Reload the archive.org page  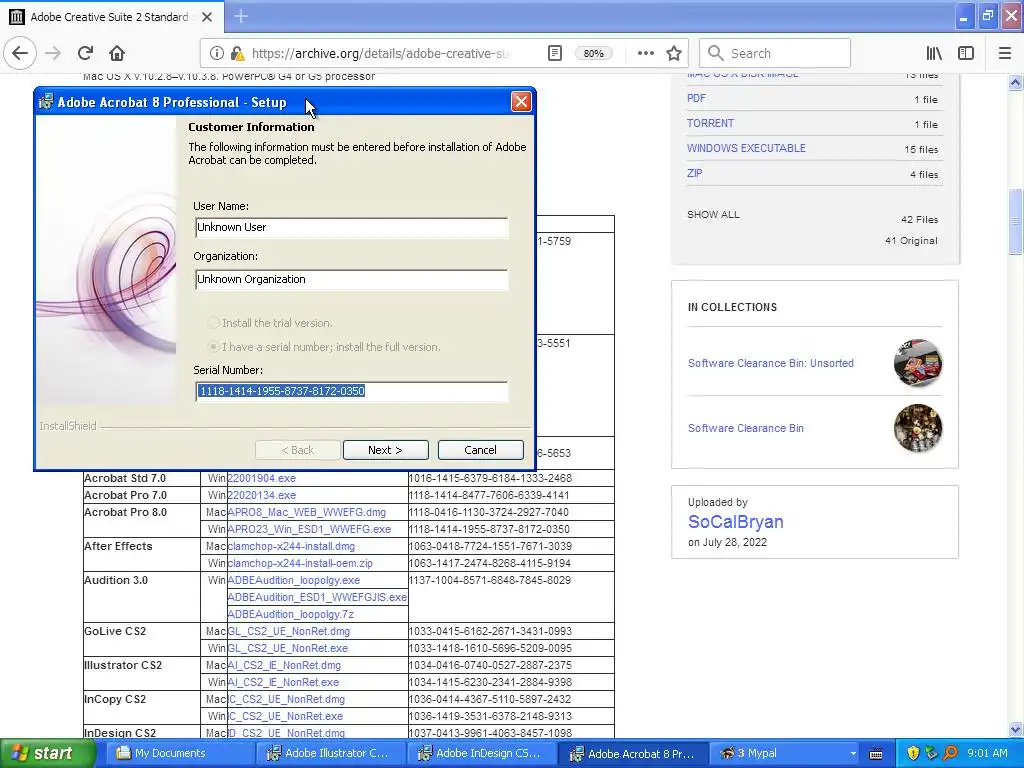[x=85, y=53]
